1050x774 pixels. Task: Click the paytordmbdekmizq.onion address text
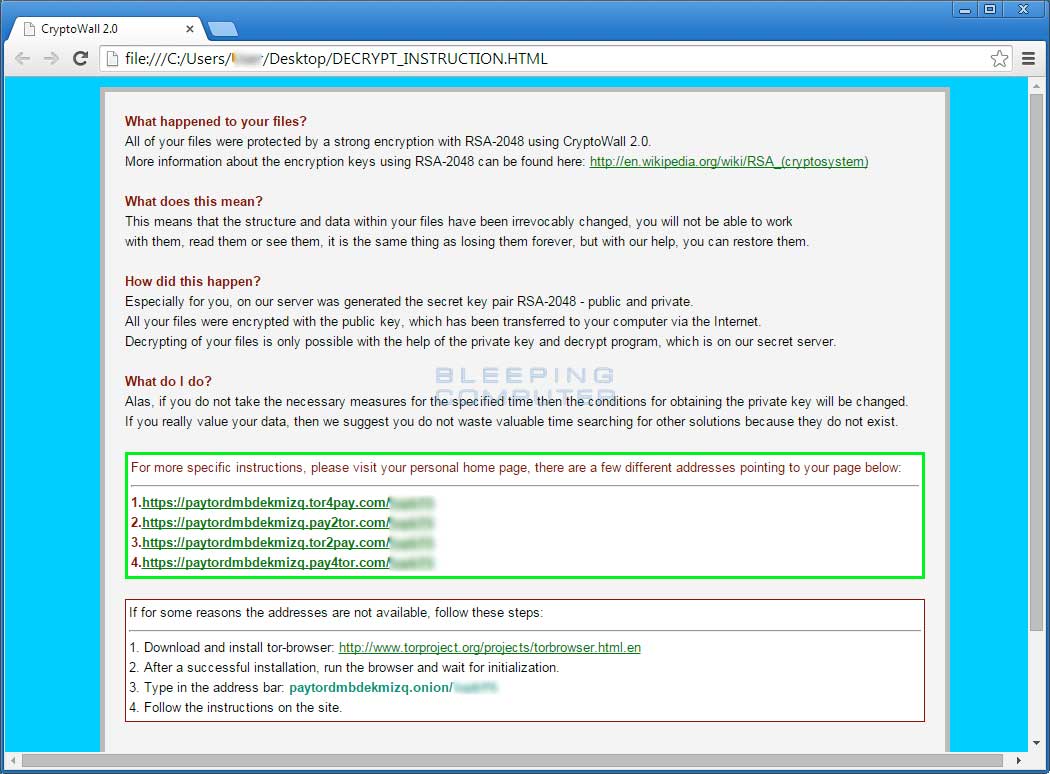(372, 688)
